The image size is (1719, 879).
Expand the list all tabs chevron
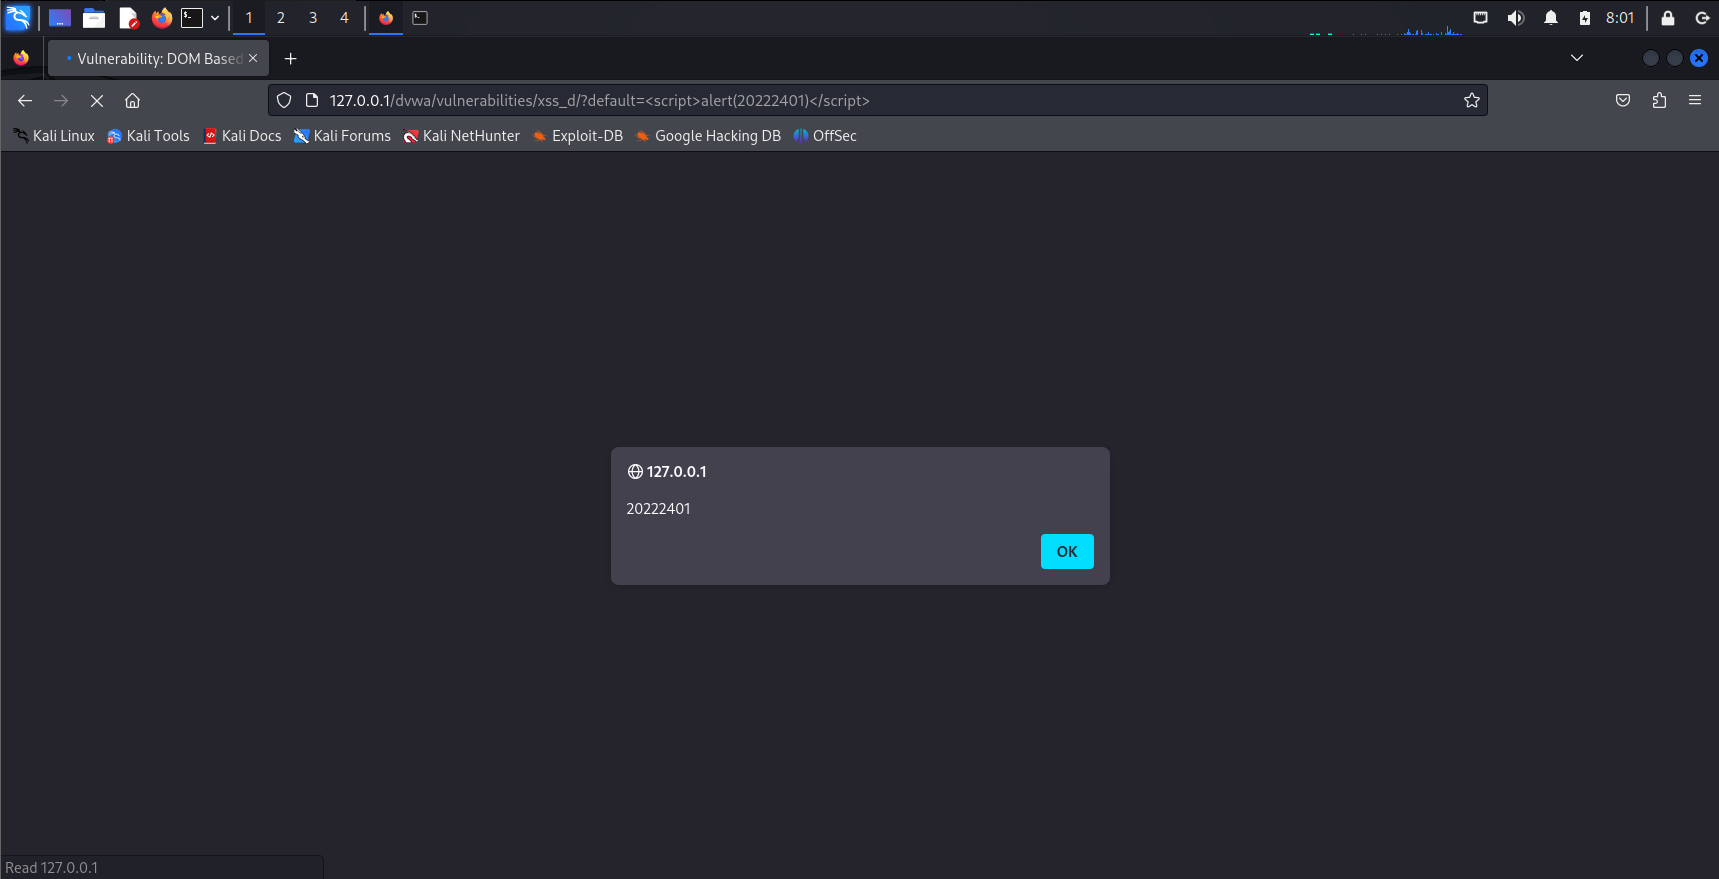point(1577,58)
